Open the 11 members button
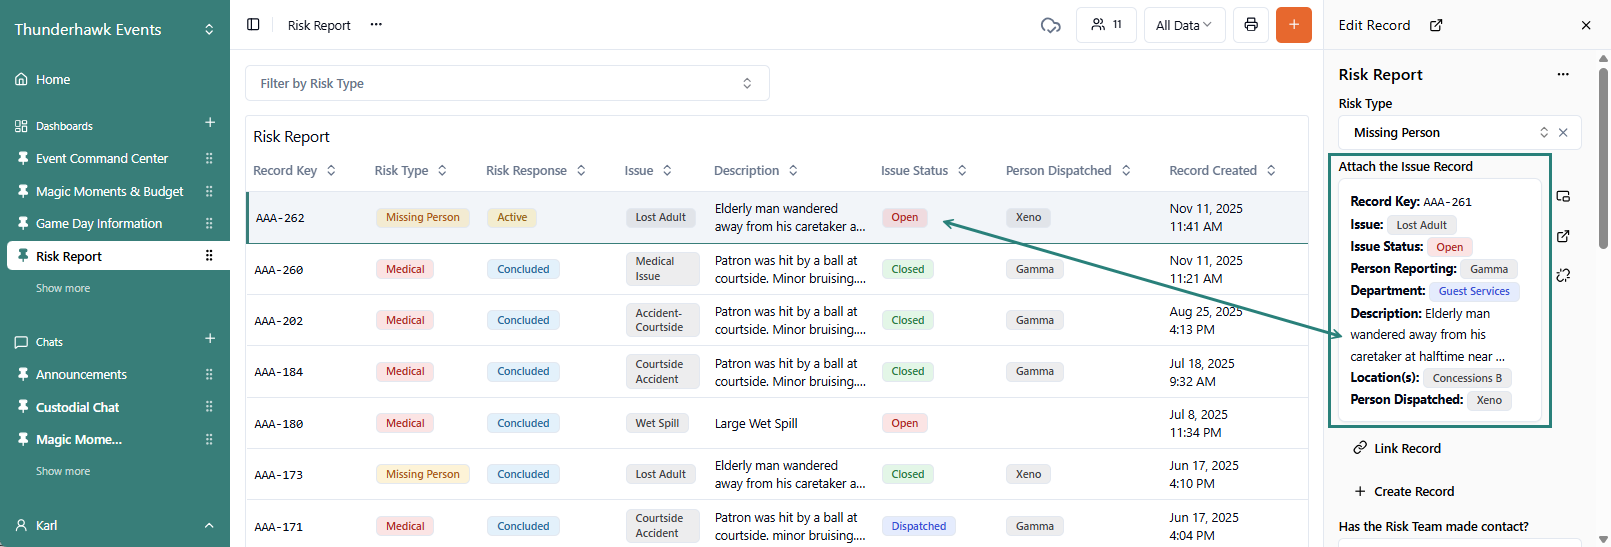The height and width of the screenshot is (547, 1611). 1105,25
